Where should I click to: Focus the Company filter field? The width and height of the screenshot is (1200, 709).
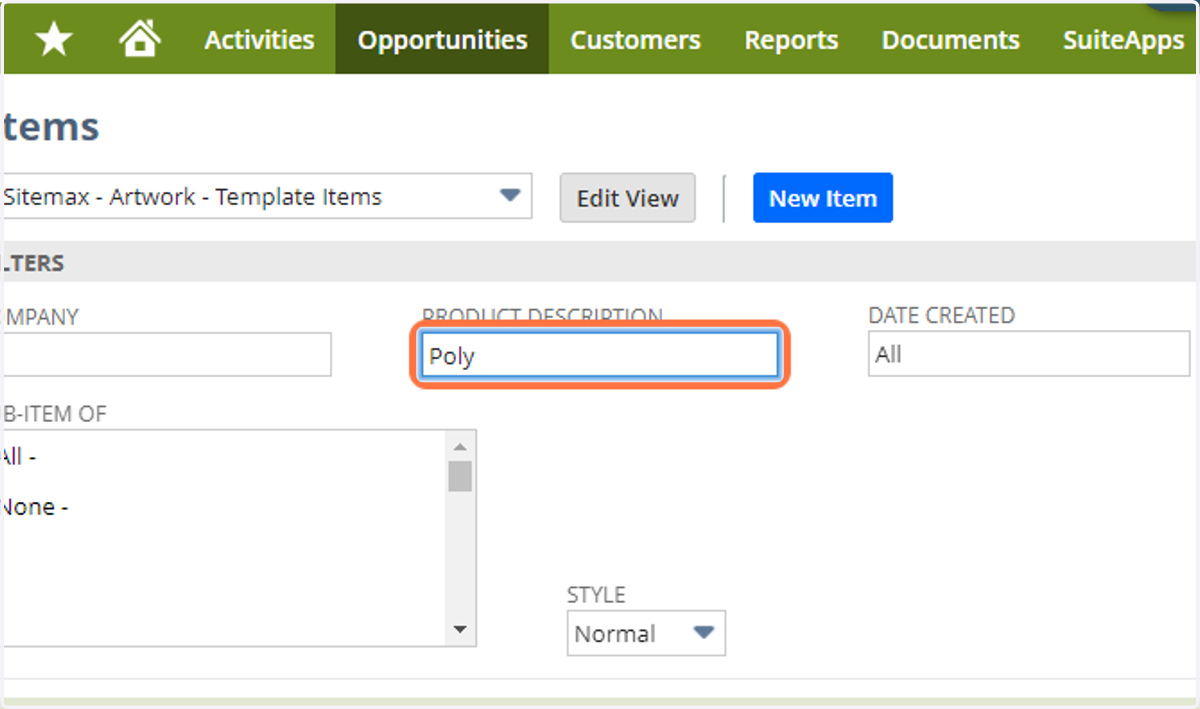(166, 355)
